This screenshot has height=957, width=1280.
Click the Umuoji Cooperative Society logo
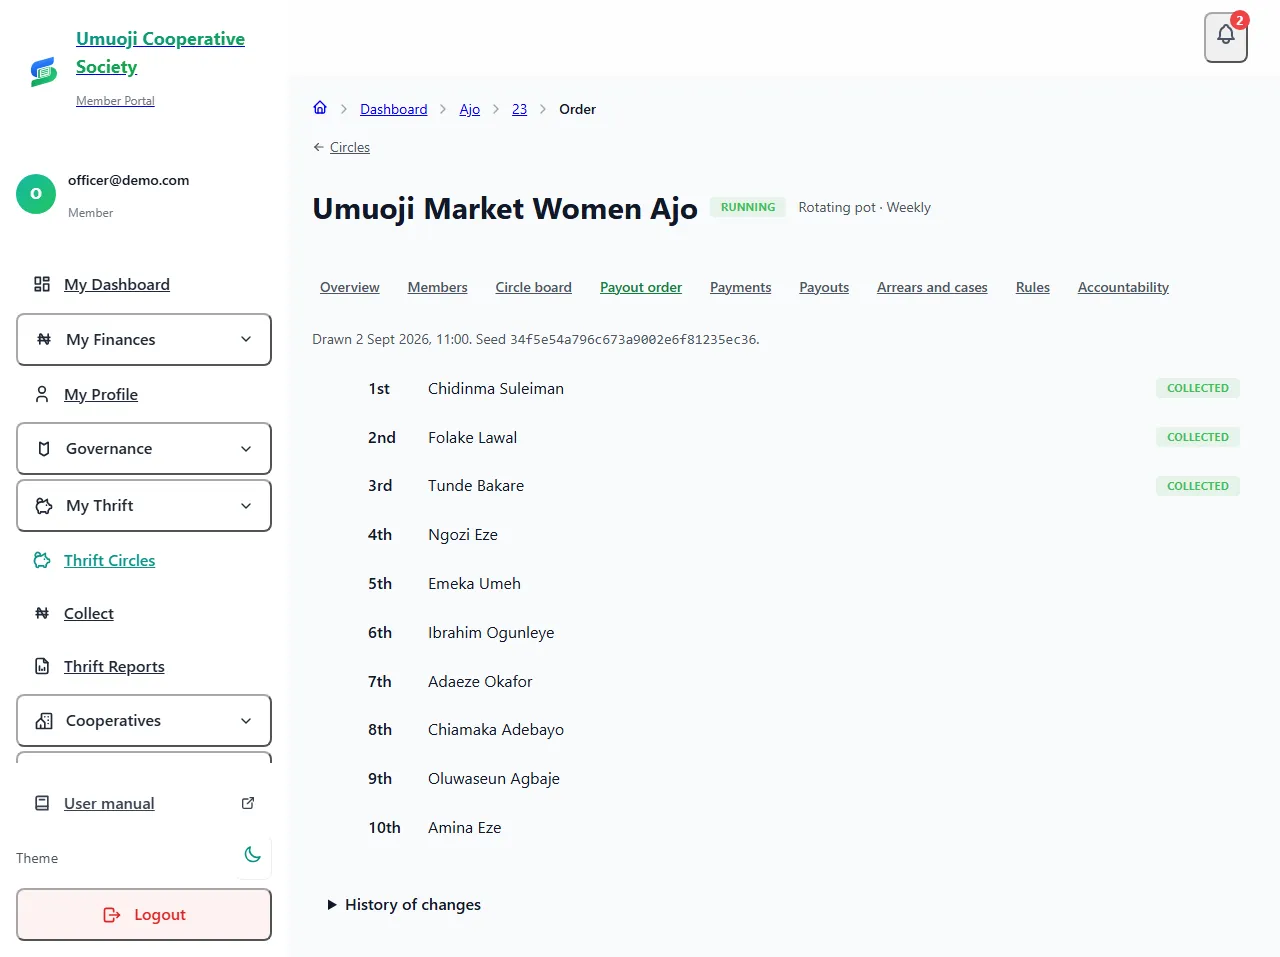[43, 71]
